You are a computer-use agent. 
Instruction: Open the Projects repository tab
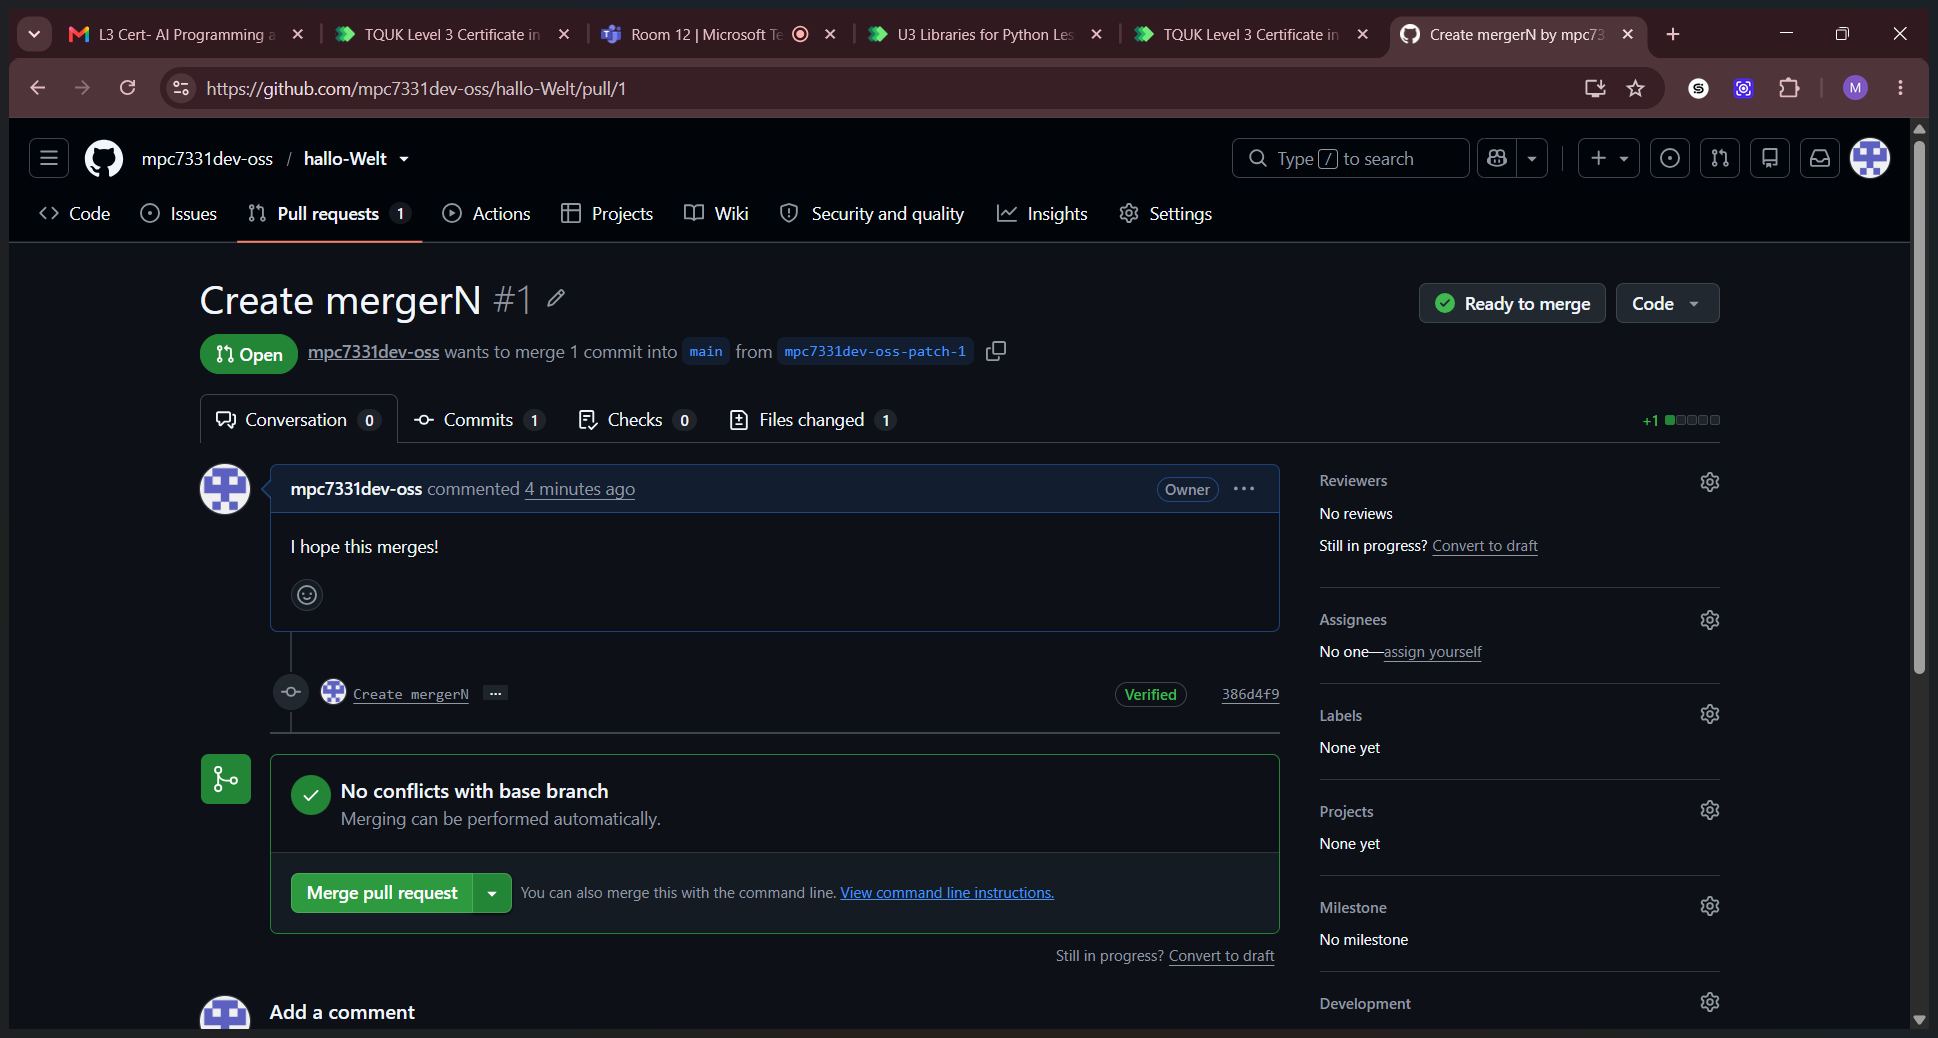[607, 214]
